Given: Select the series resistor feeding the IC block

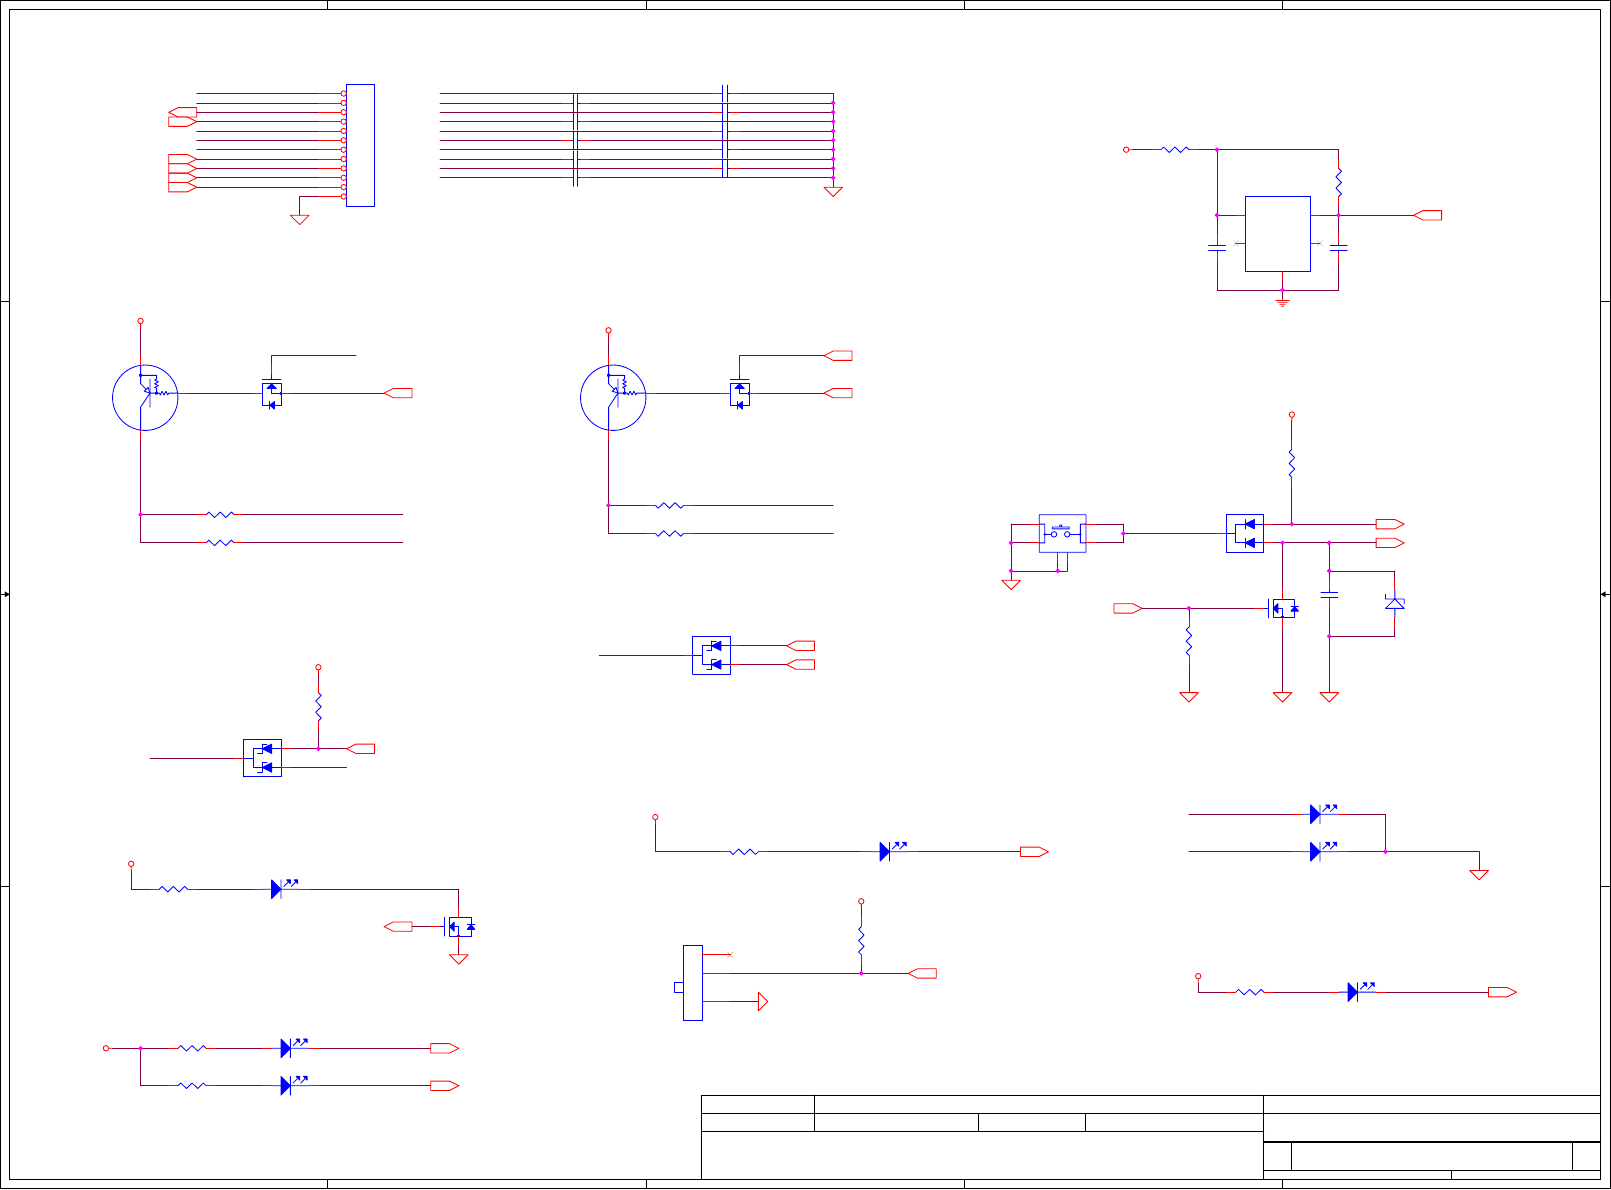Looking at the screenshot, I should [x=1175, y=150].
